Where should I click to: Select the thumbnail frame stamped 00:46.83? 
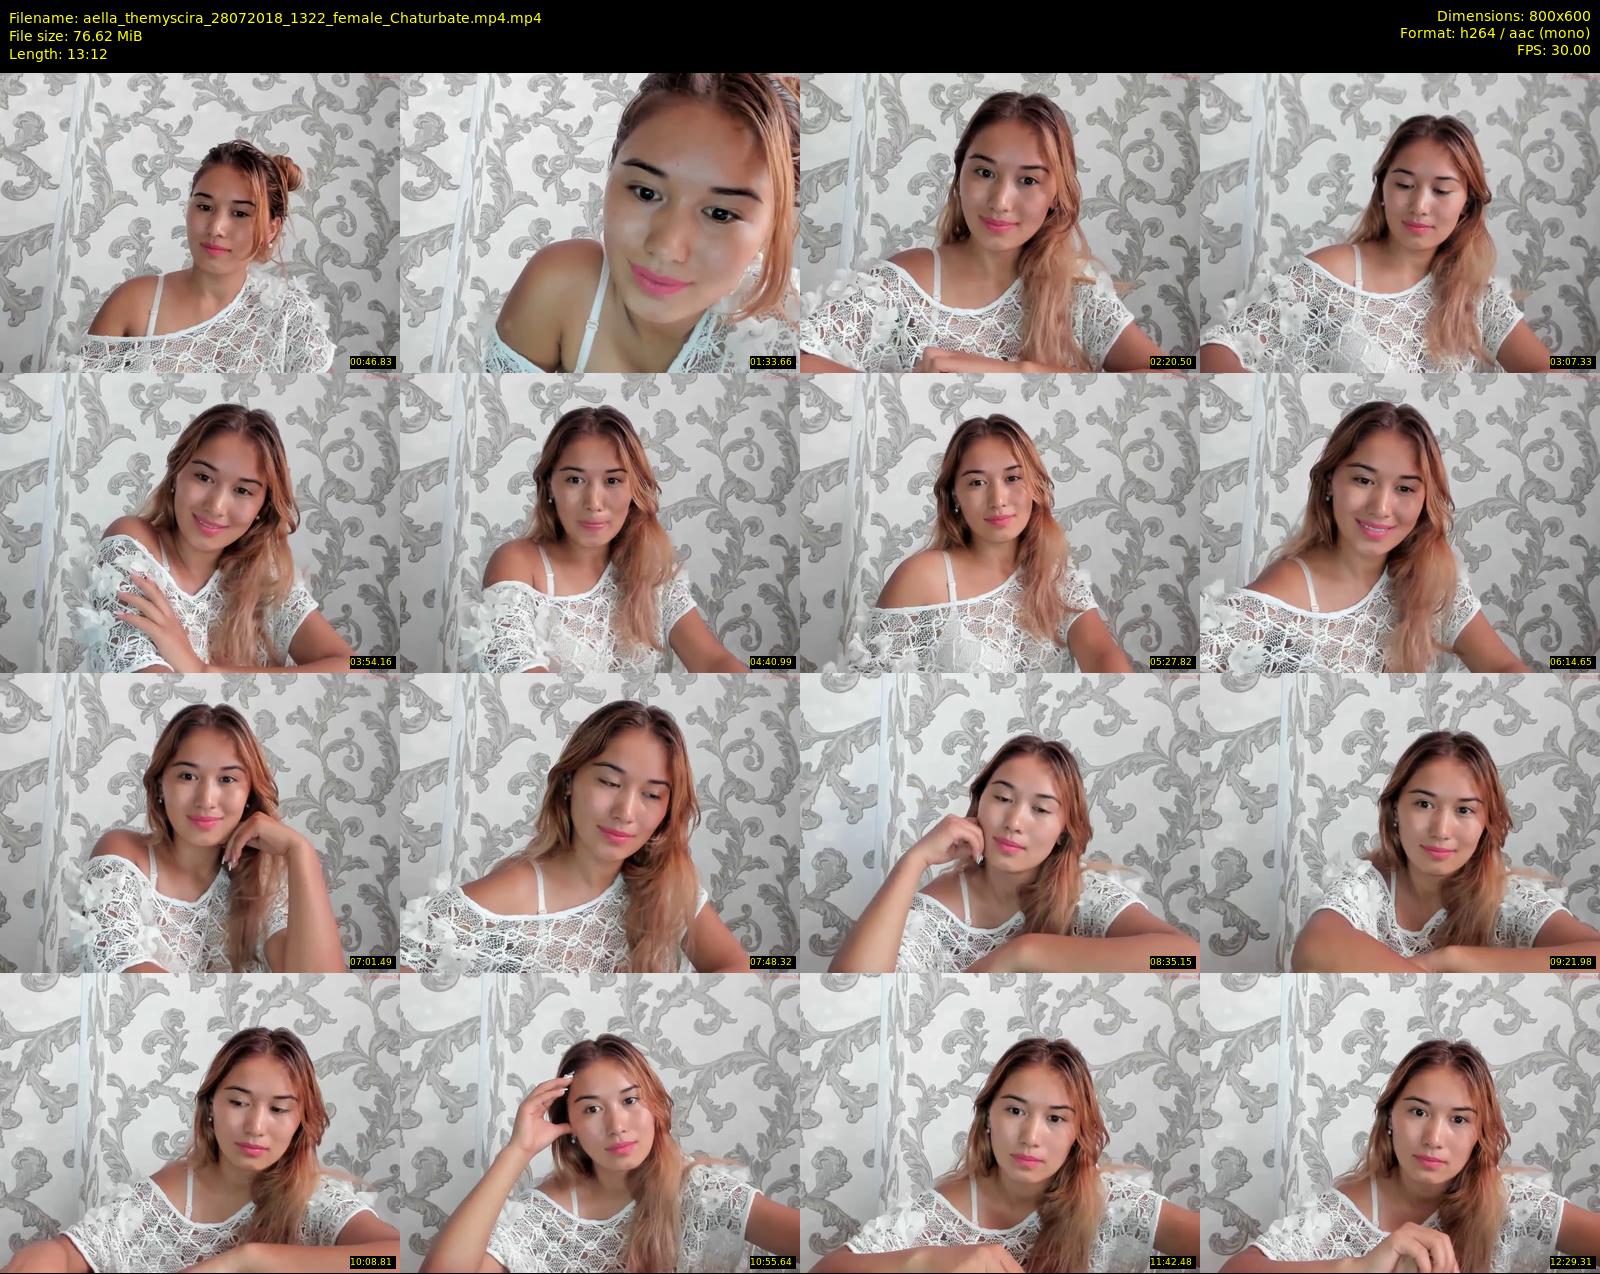(x=200, y=222)
